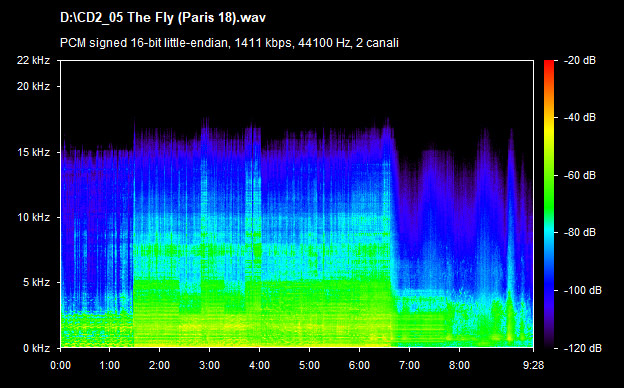624x388 pixels.
Task: Click the 0 kHz axis label
Action: [x=36, y=348]
